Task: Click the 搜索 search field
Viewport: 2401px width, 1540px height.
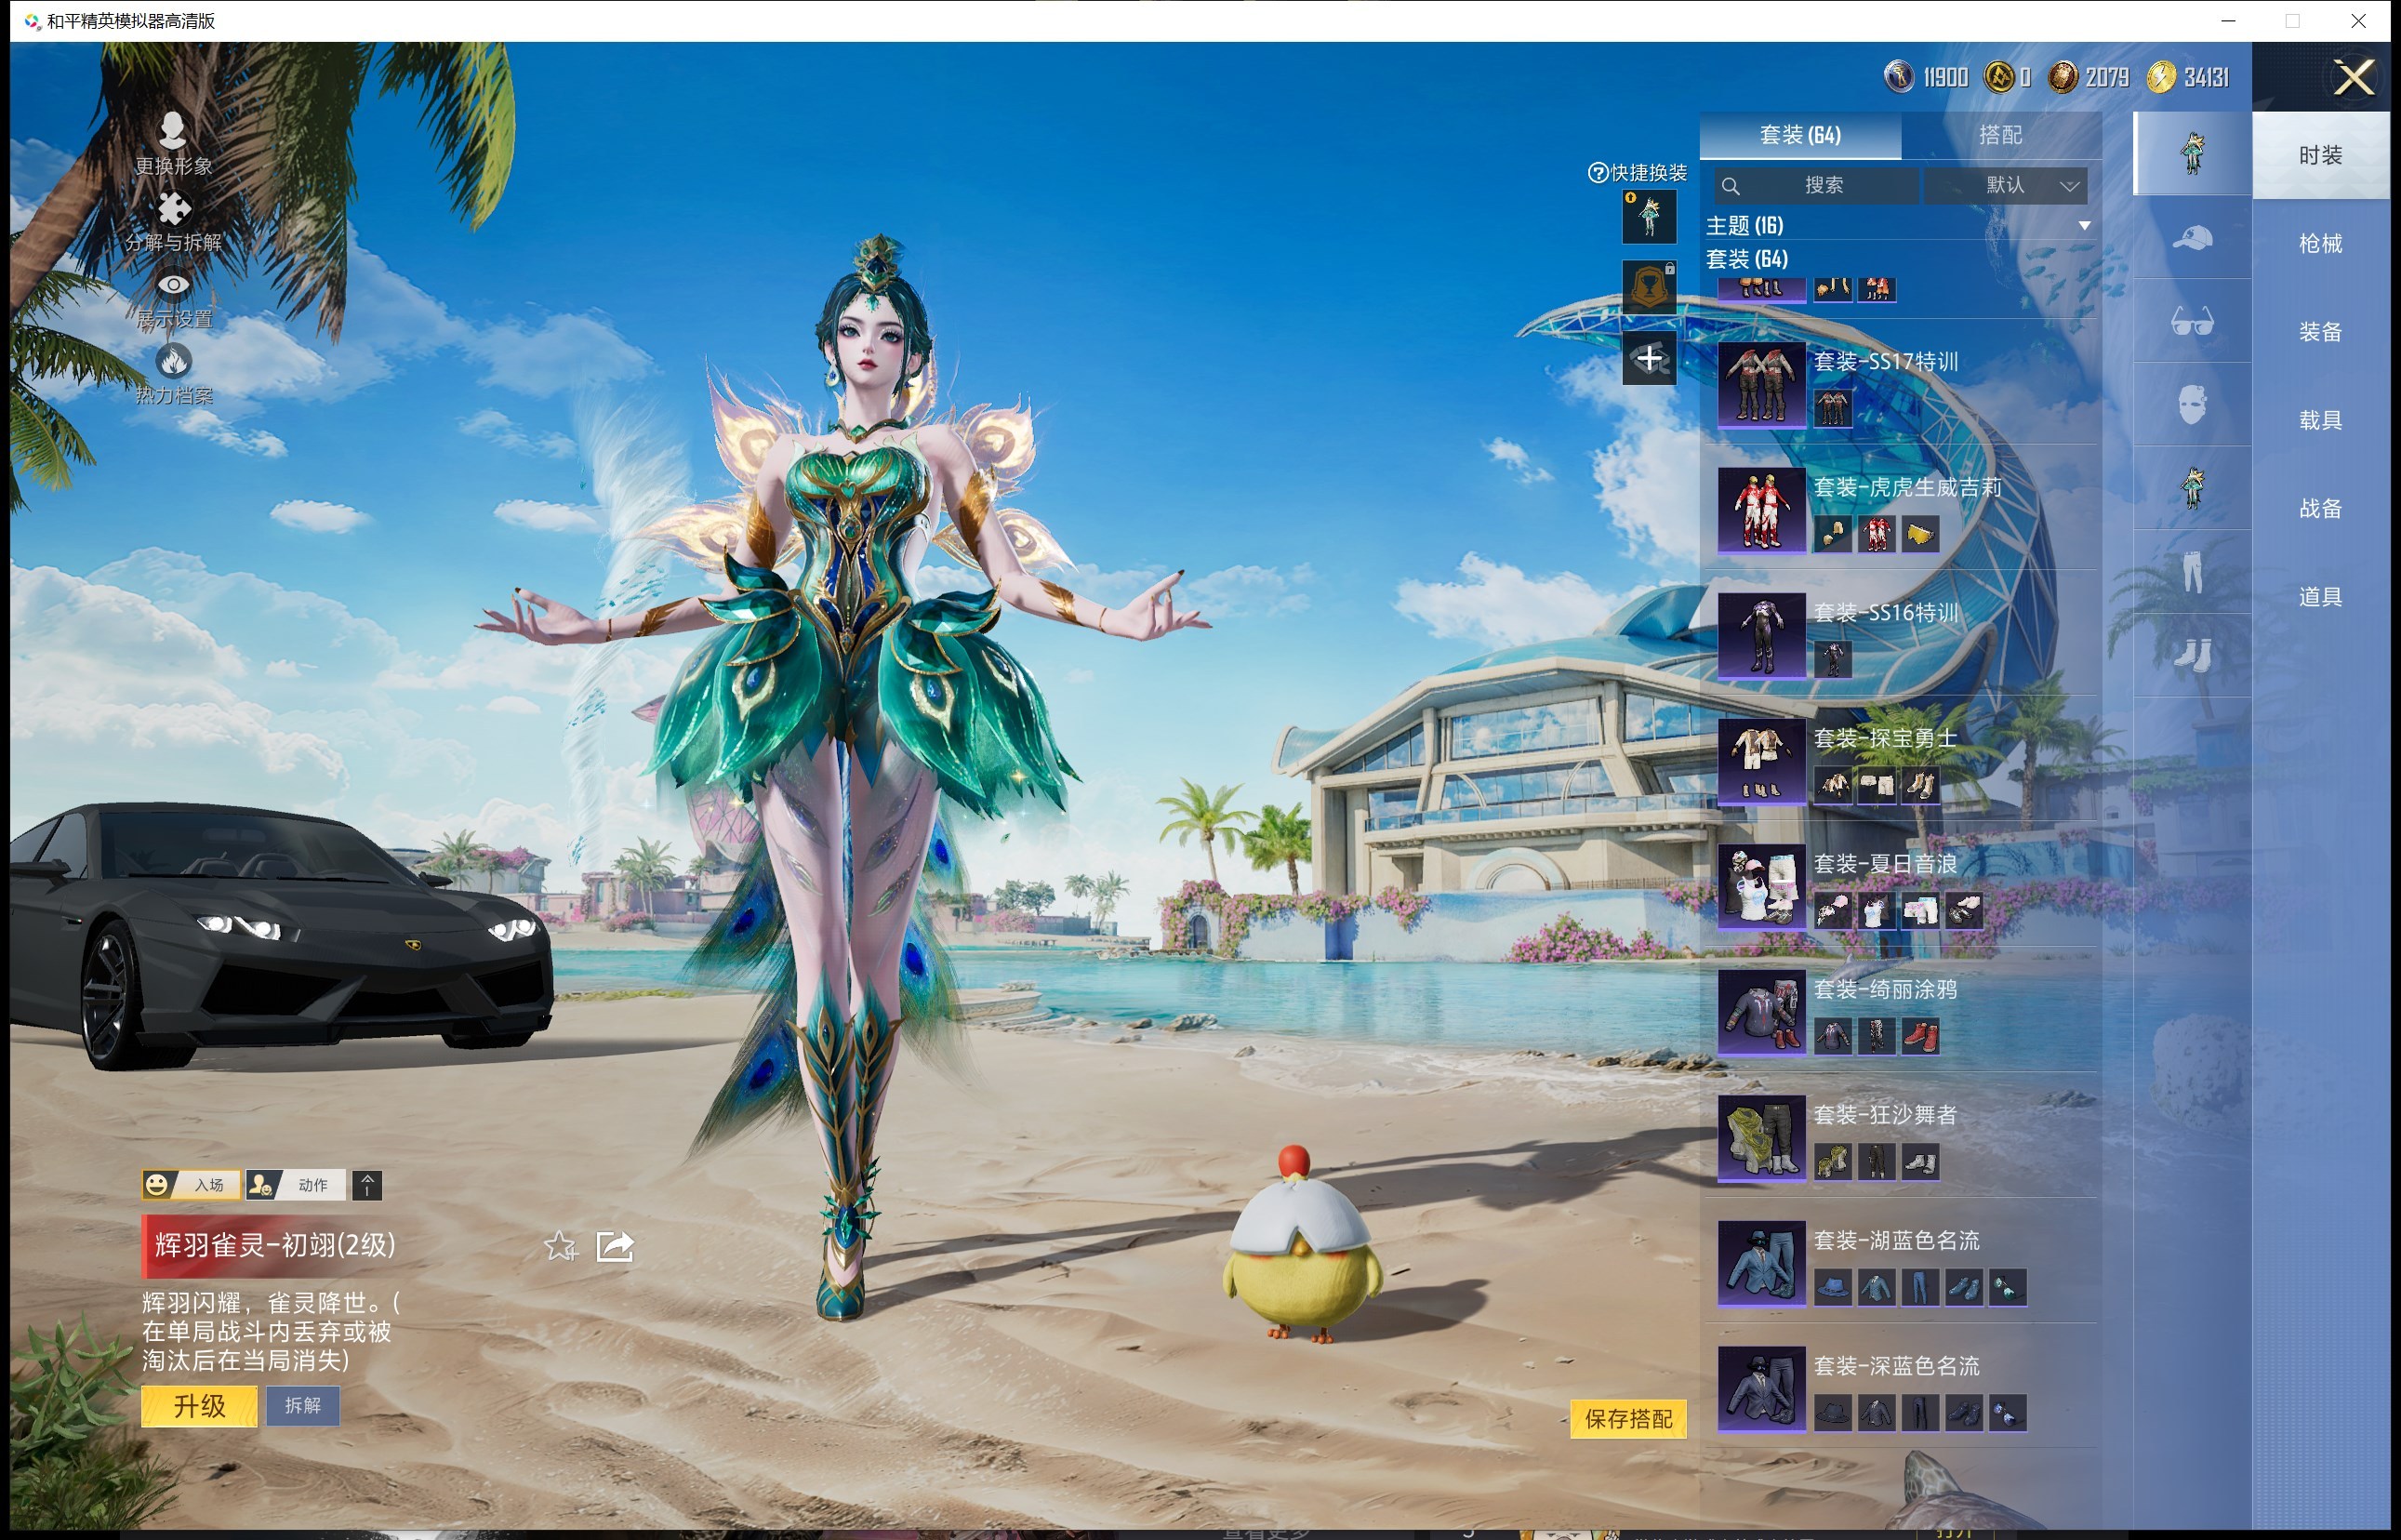Action: (x=1816, y=186)
